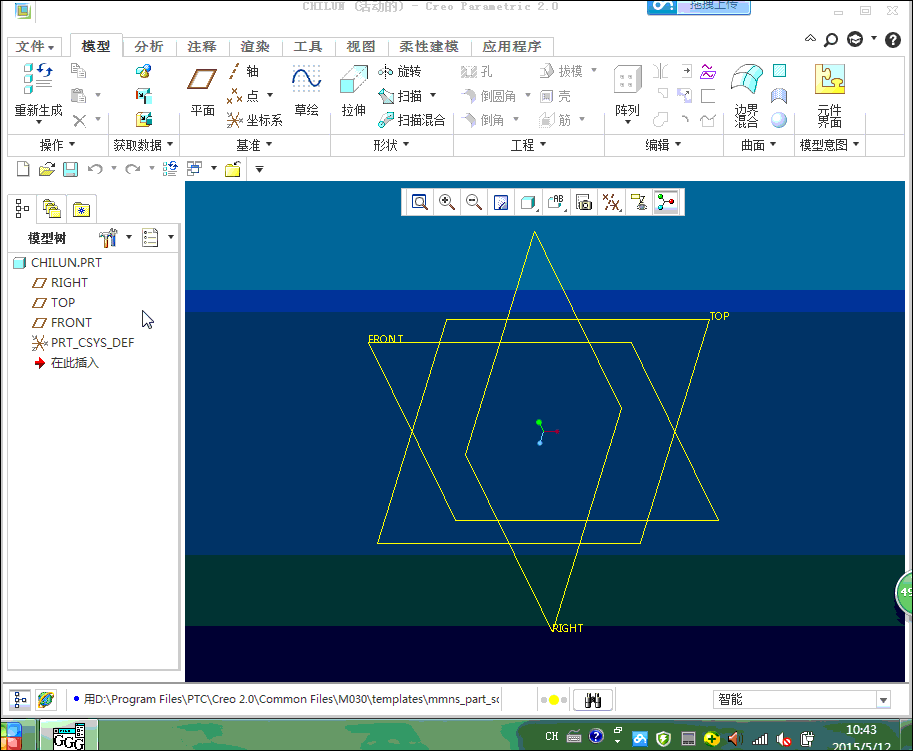Image resolution: width=913 pixels, height=751 pixels.
Task: Click the Undo arrow icon
Action: click(95, 169)
